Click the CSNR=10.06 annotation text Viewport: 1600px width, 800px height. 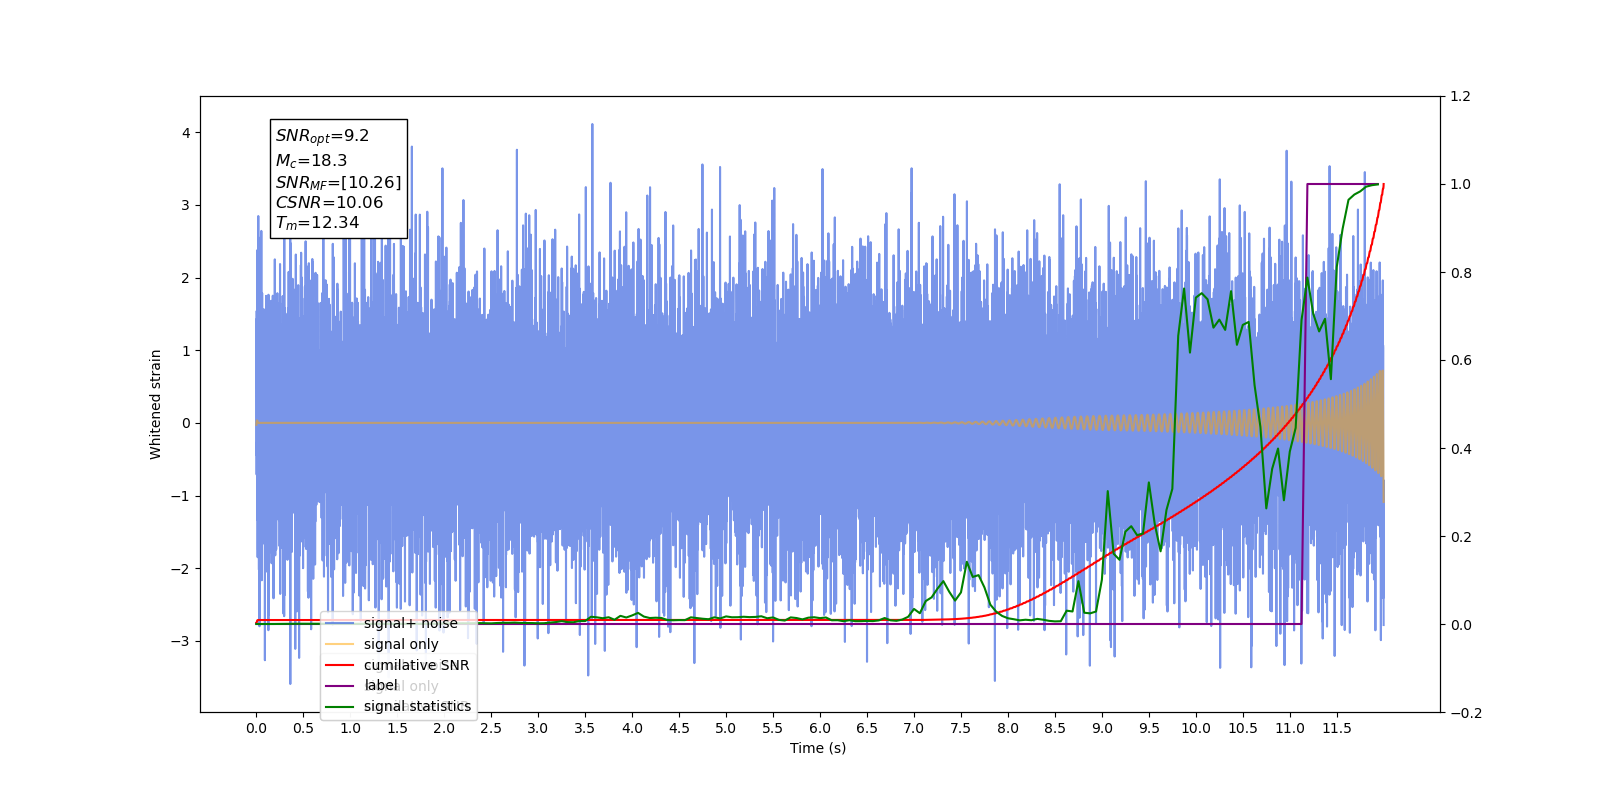pyautogui.click(x=329, y=202)
